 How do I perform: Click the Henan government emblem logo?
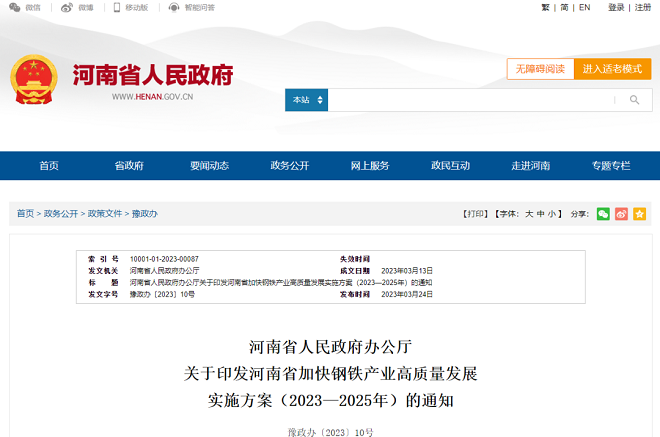coord(33,78)
